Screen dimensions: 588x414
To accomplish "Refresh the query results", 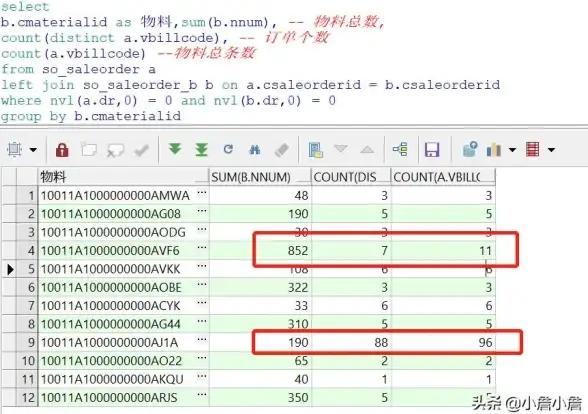I will click(228, 149).
